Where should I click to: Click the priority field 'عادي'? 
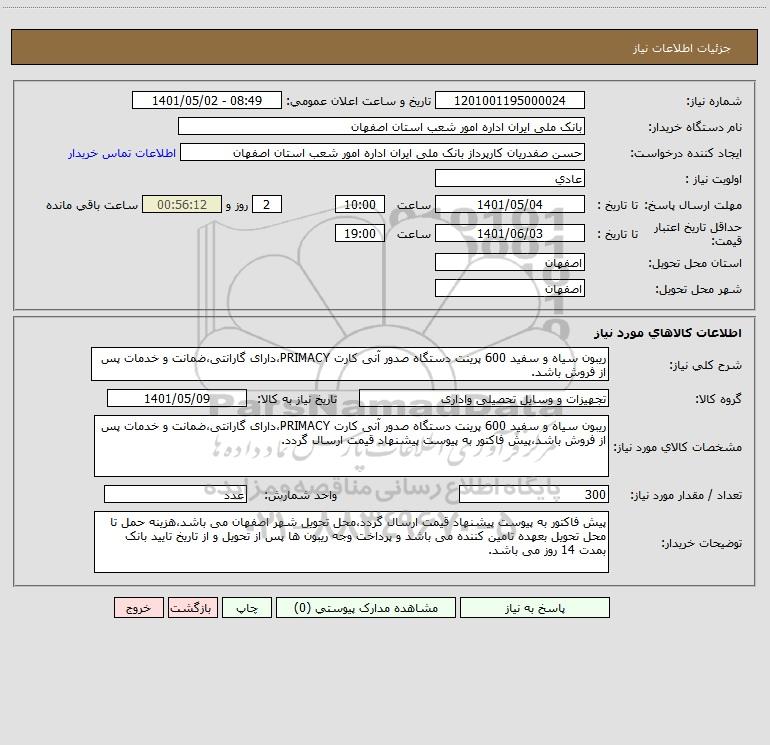(x=510, y=178)
